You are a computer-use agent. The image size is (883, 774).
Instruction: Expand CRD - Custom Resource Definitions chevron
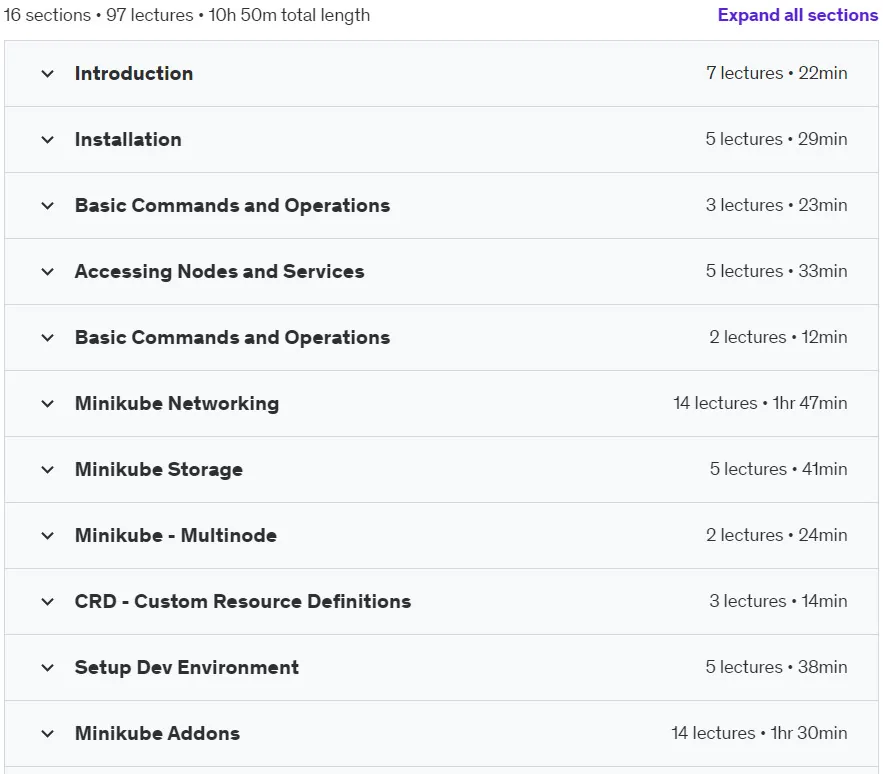point(48,602)
